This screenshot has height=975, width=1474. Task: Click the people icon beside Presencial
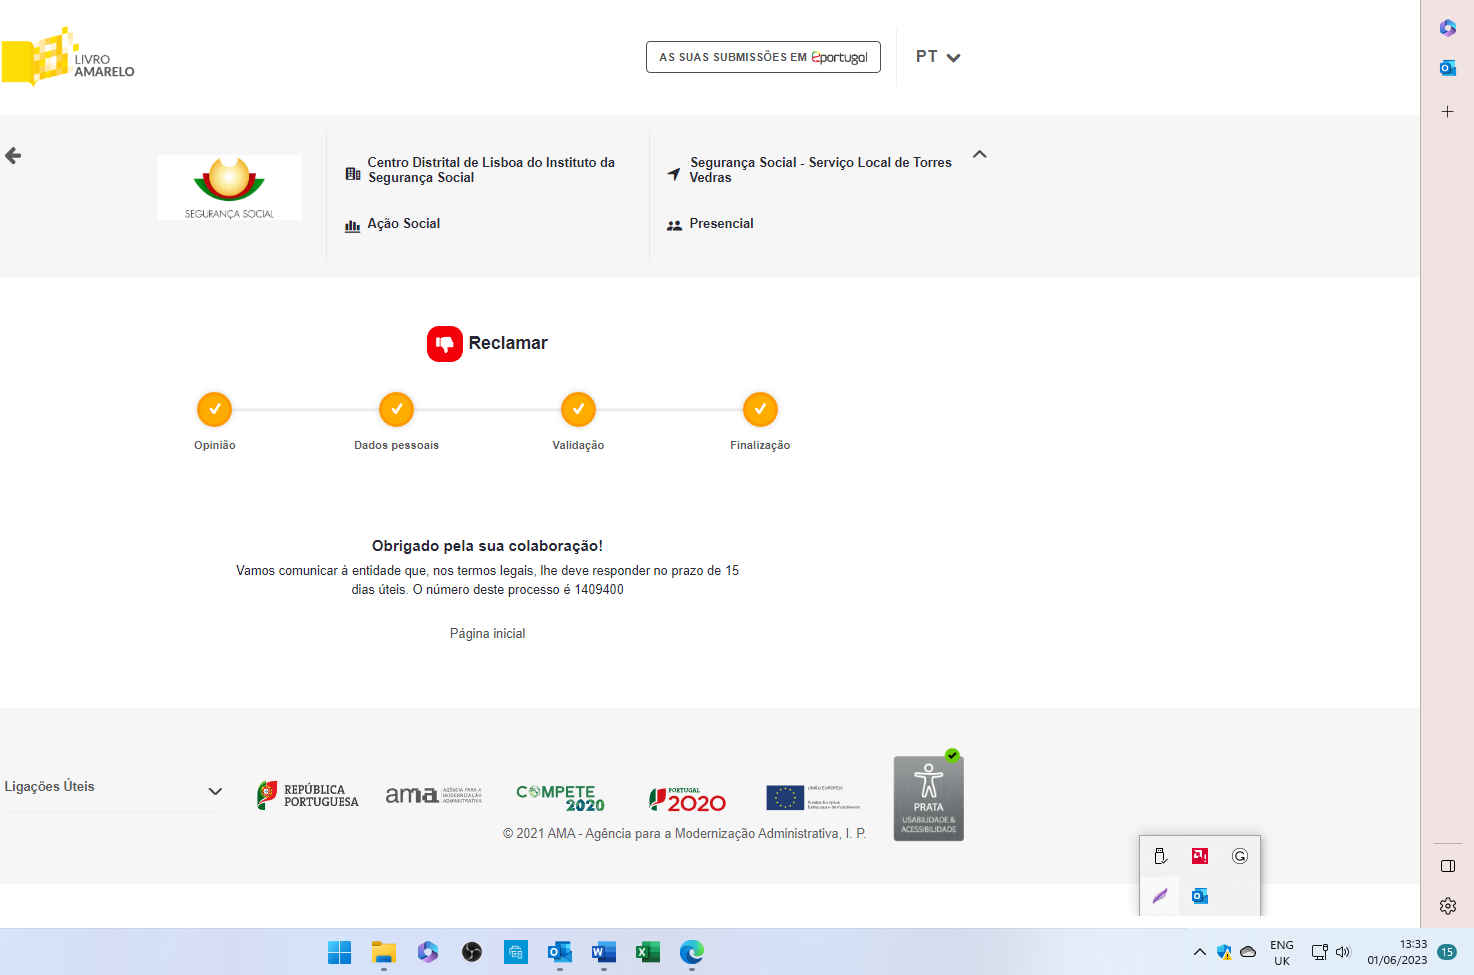(x=674, y=226)
